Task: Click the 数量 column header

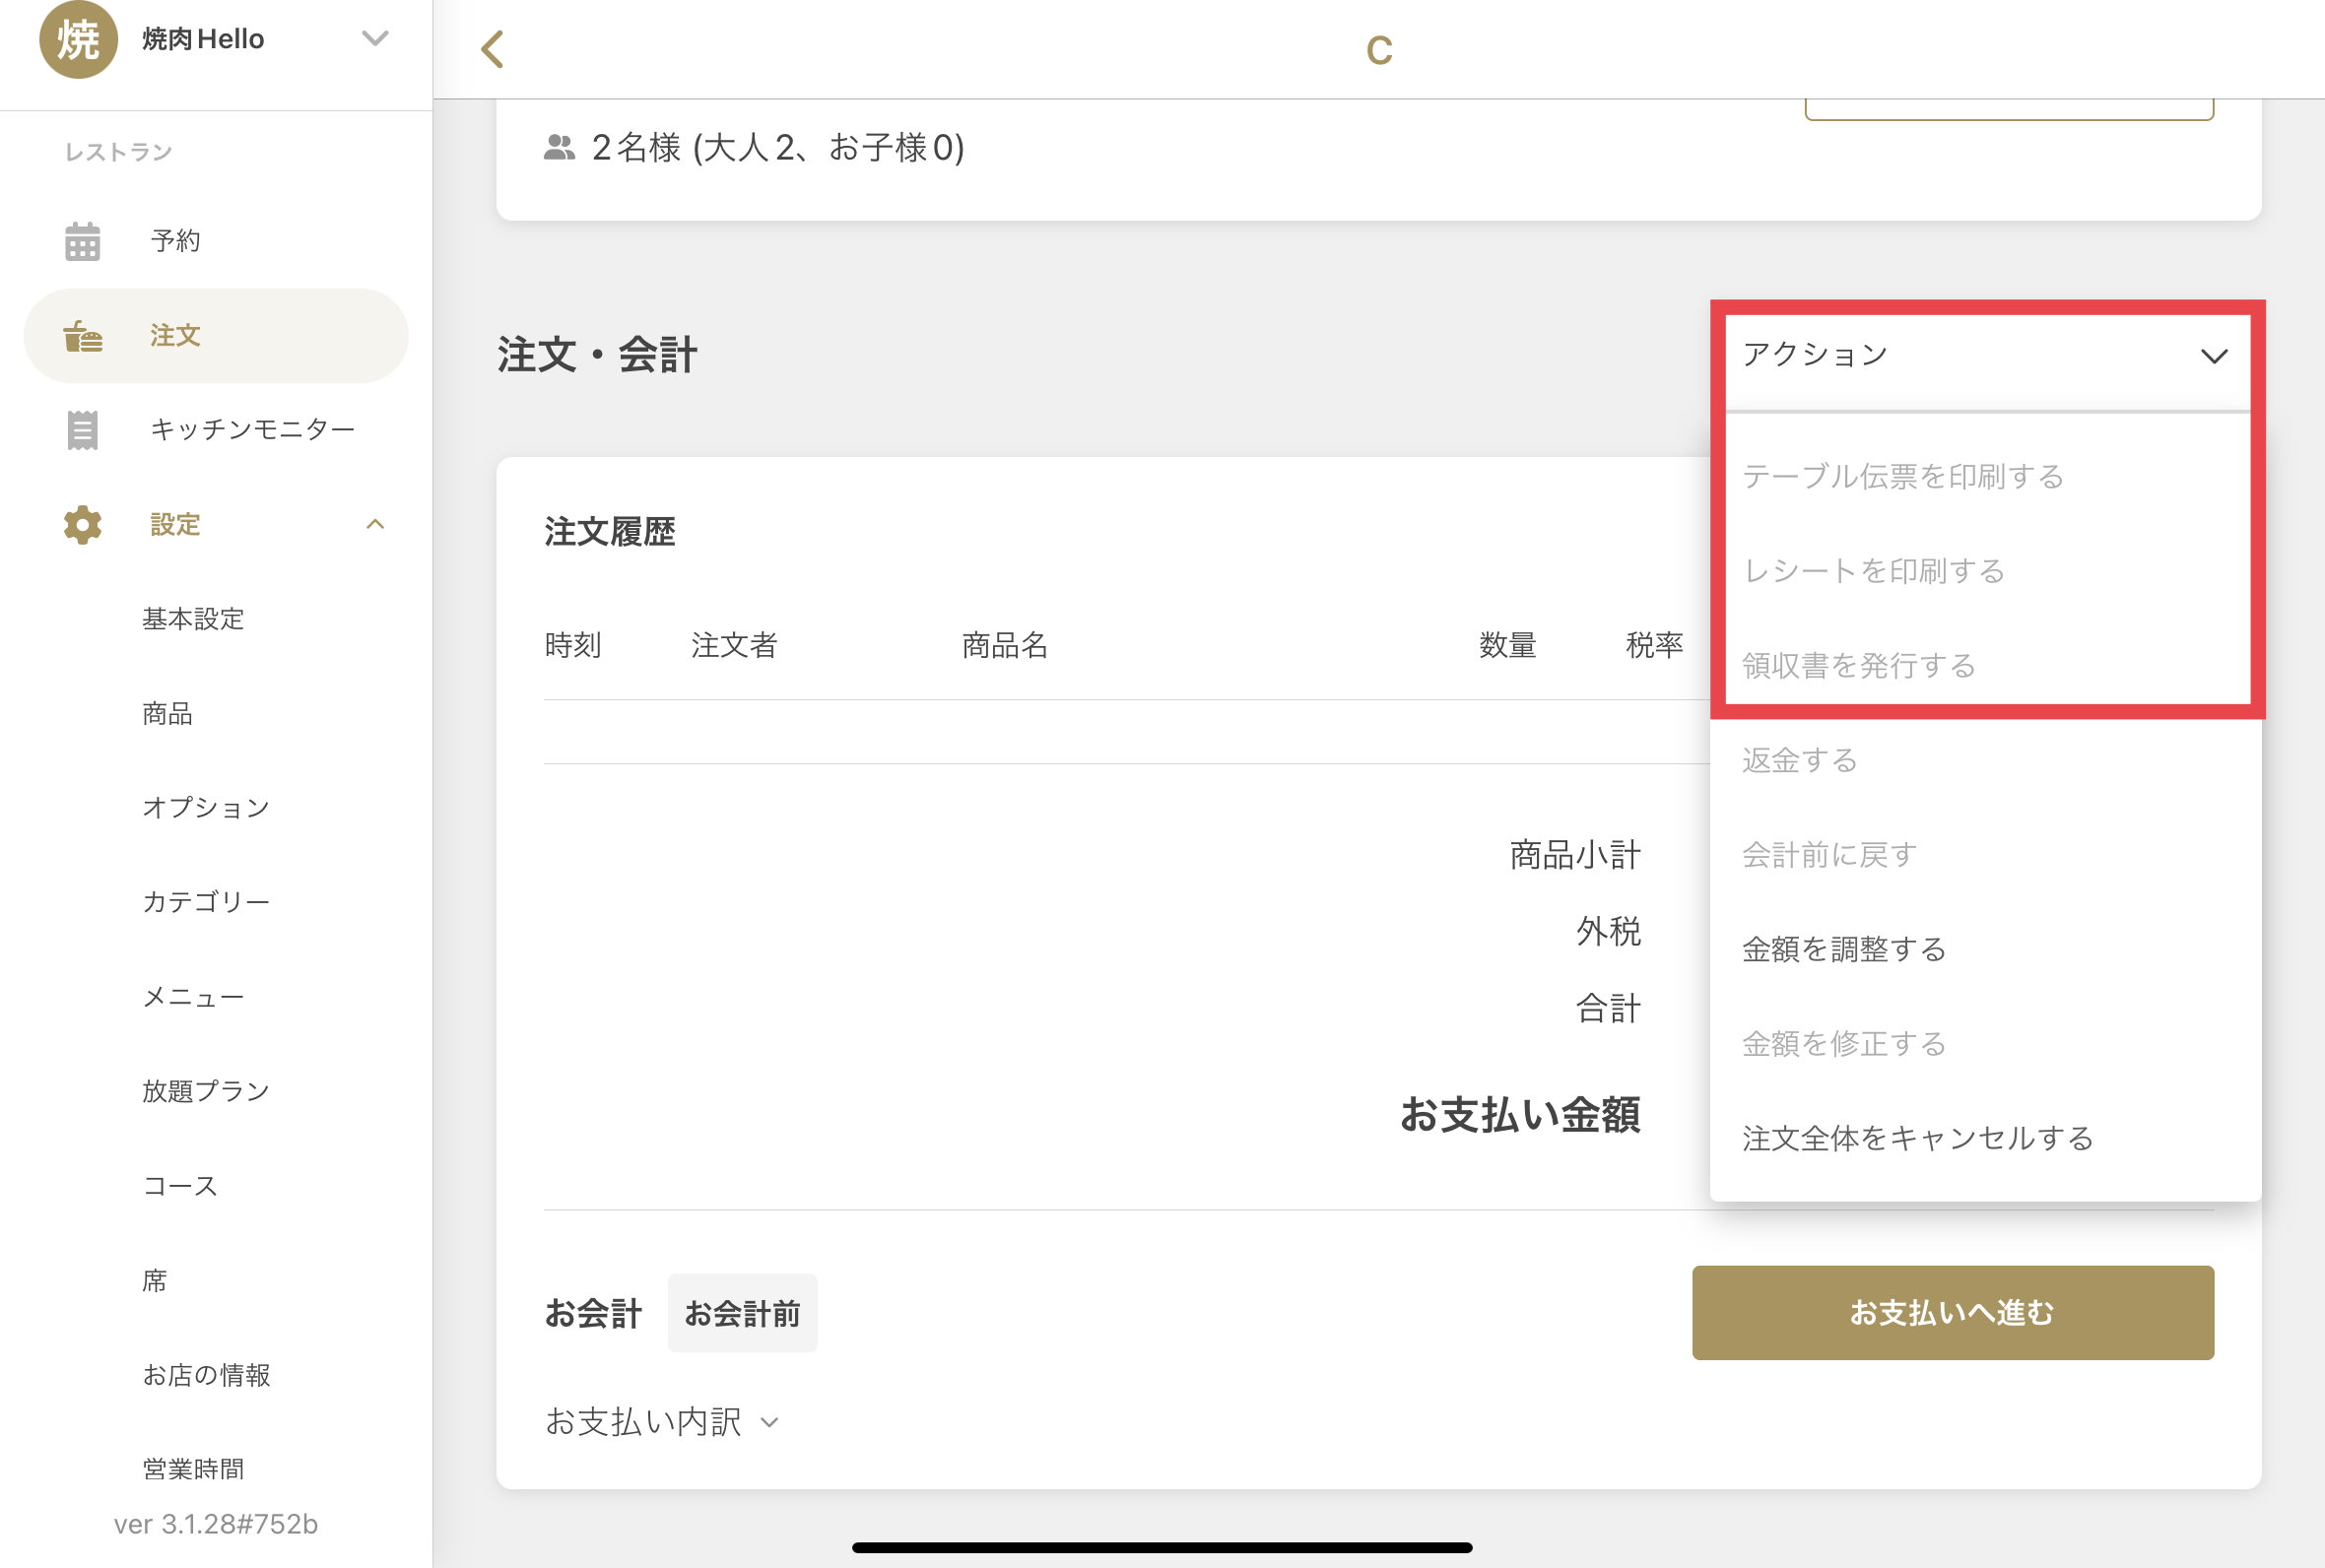Action: pos(1507,645)
